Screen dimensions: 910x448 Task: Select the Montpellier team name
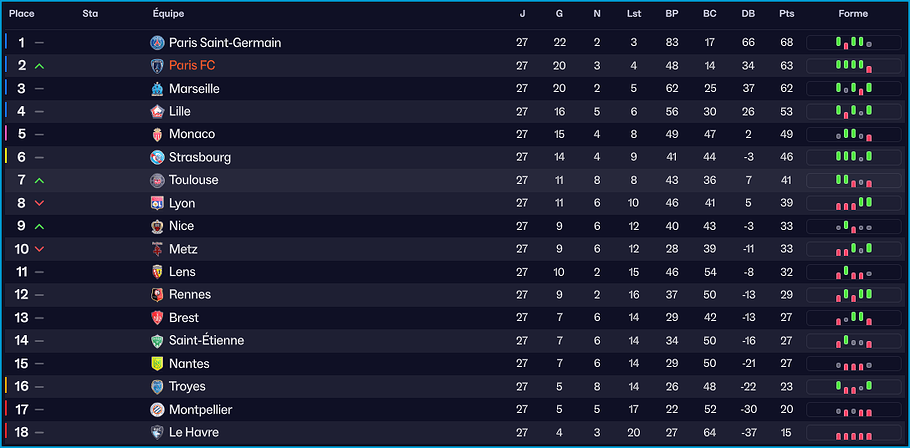[x=200, y=410]
